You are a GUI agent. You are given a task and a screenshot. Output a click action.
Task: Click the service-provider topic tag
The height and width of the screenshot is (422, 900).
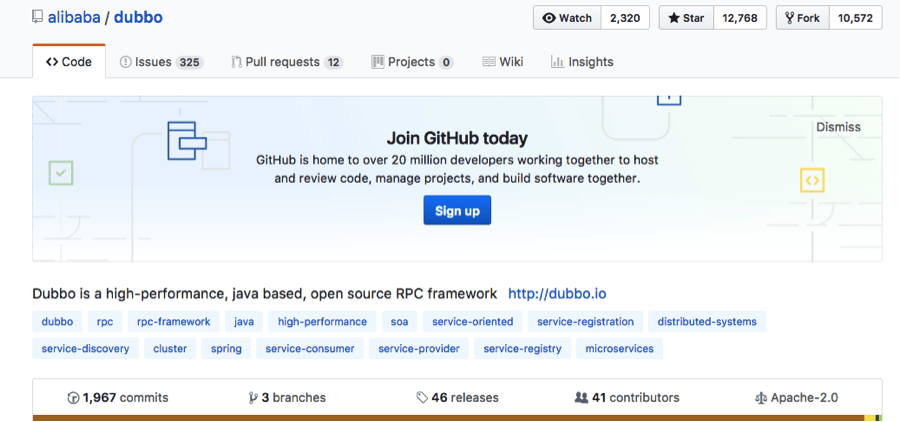click(x=419, y=349)
